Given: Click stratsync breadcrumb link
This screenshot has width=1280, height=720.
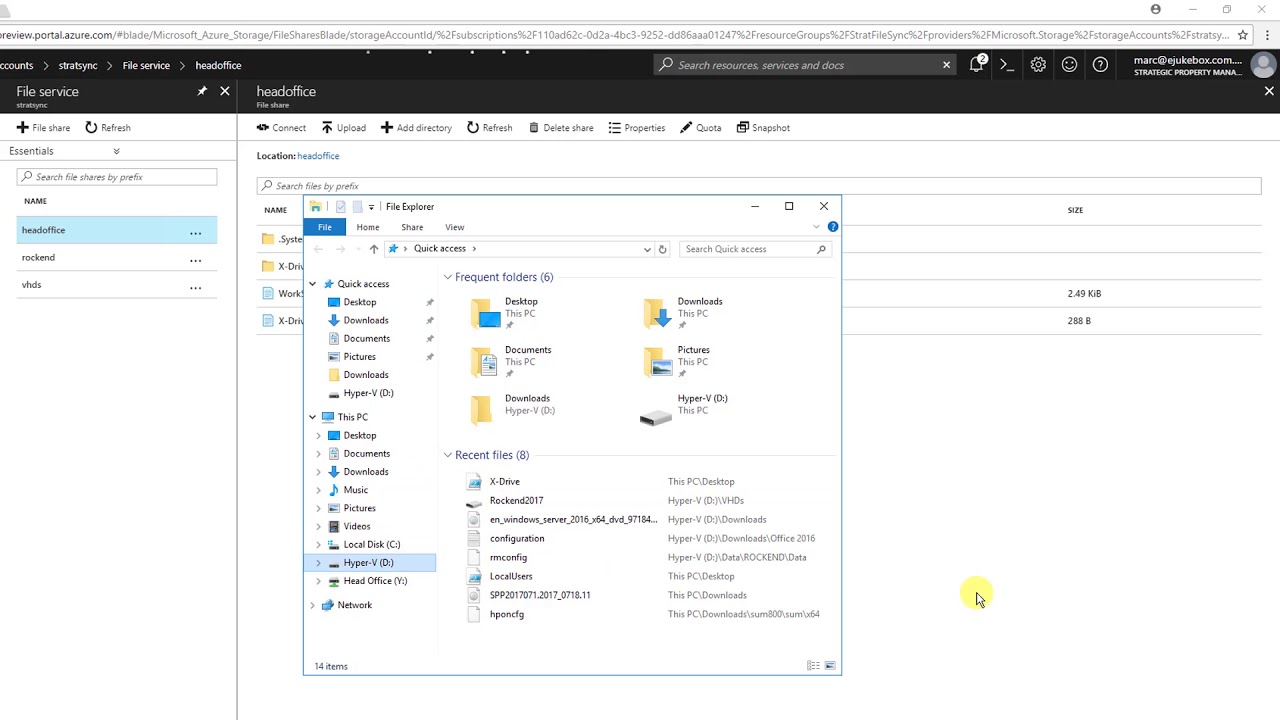Looking at the screenshot, I should click(x=78, y=66).
